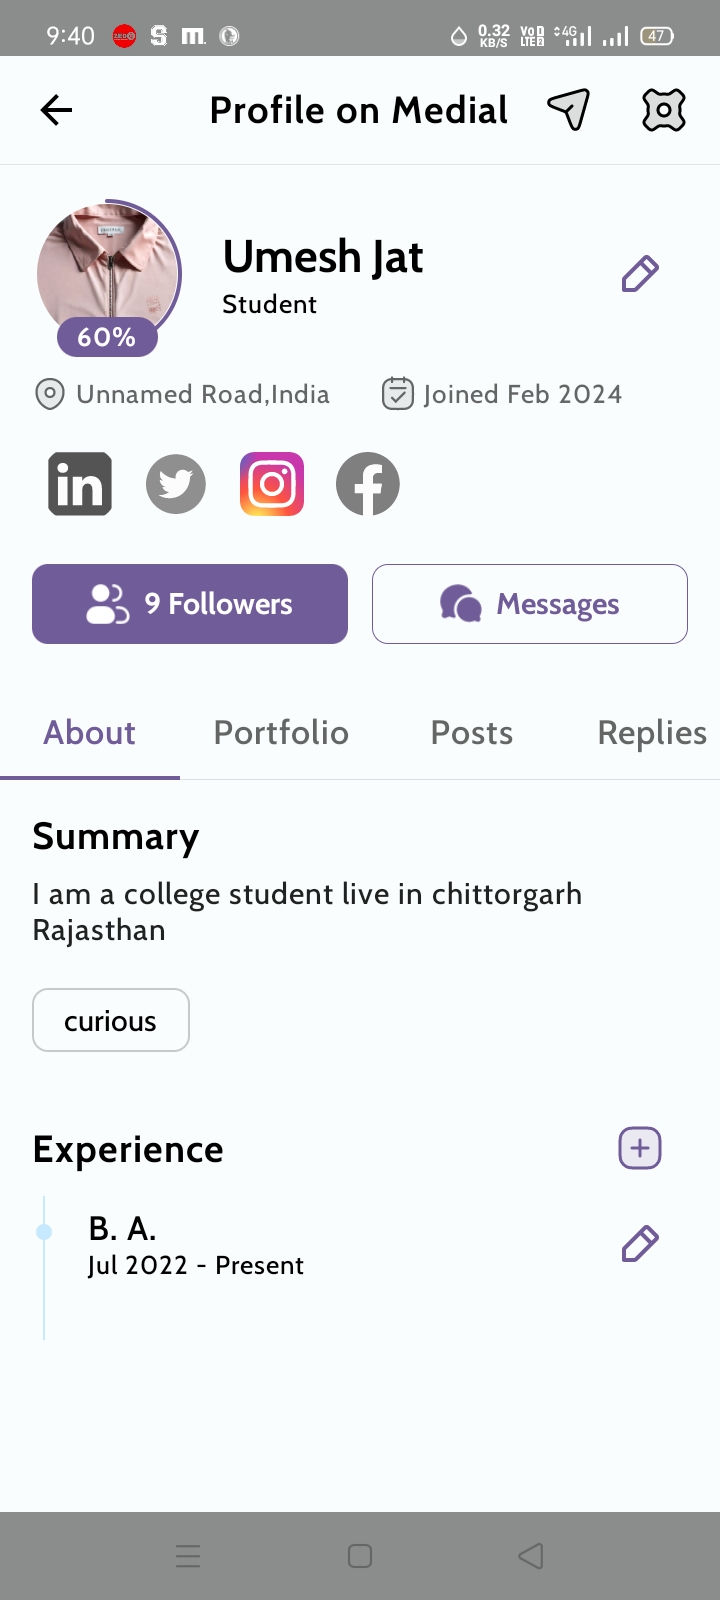Open Instagram social link

point(272,484)
